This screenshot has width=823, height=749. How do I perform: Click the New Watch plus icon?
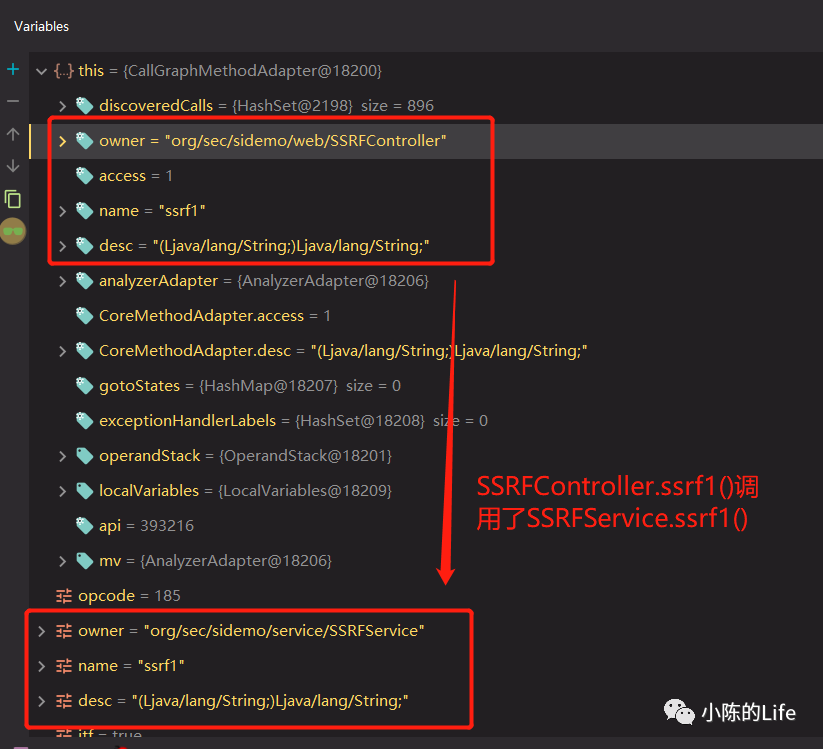13,69
